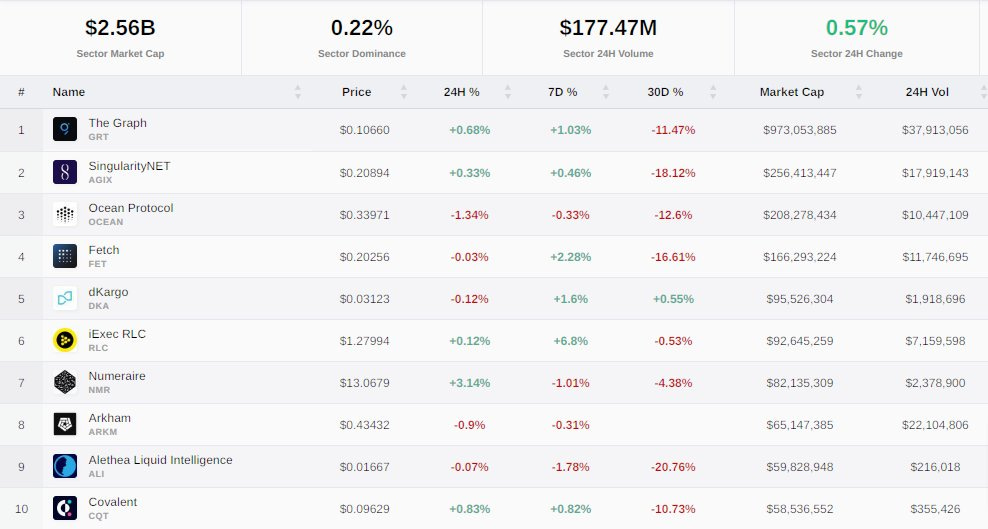988x529 pixels.
Task: Click the $177.47M Sector 24H Volume value
Action: pyautogui.click(x=608, y=28)
